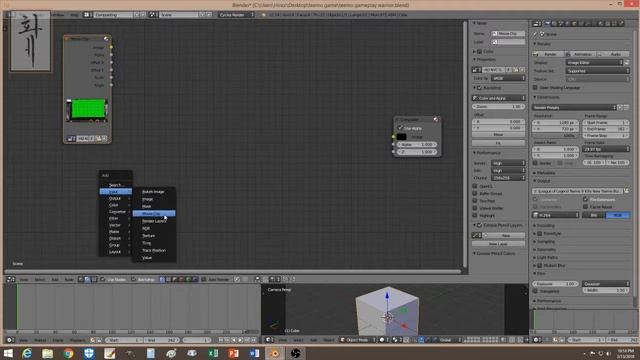Enable the Open Shading Language checkbox
Screen dimensions: 640x360
[x=535, y=87]
